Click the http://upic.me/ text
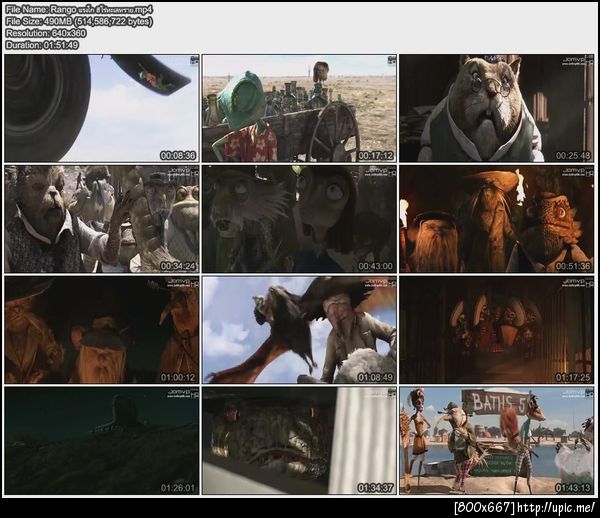 (x=556, y=508)
